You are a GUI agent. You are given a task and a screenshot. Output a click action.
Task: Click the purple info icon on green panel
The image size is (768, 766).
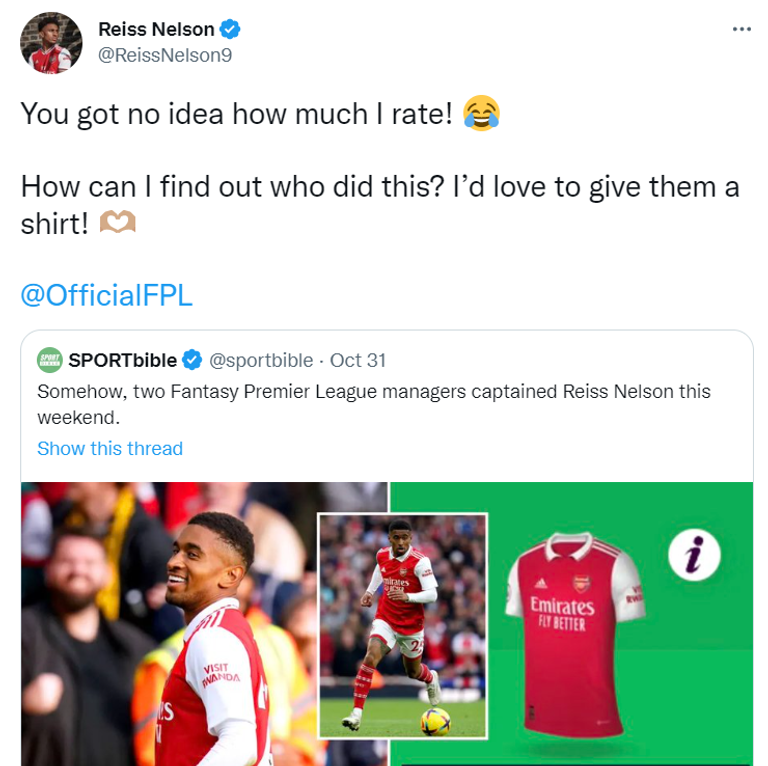point(693,553)
